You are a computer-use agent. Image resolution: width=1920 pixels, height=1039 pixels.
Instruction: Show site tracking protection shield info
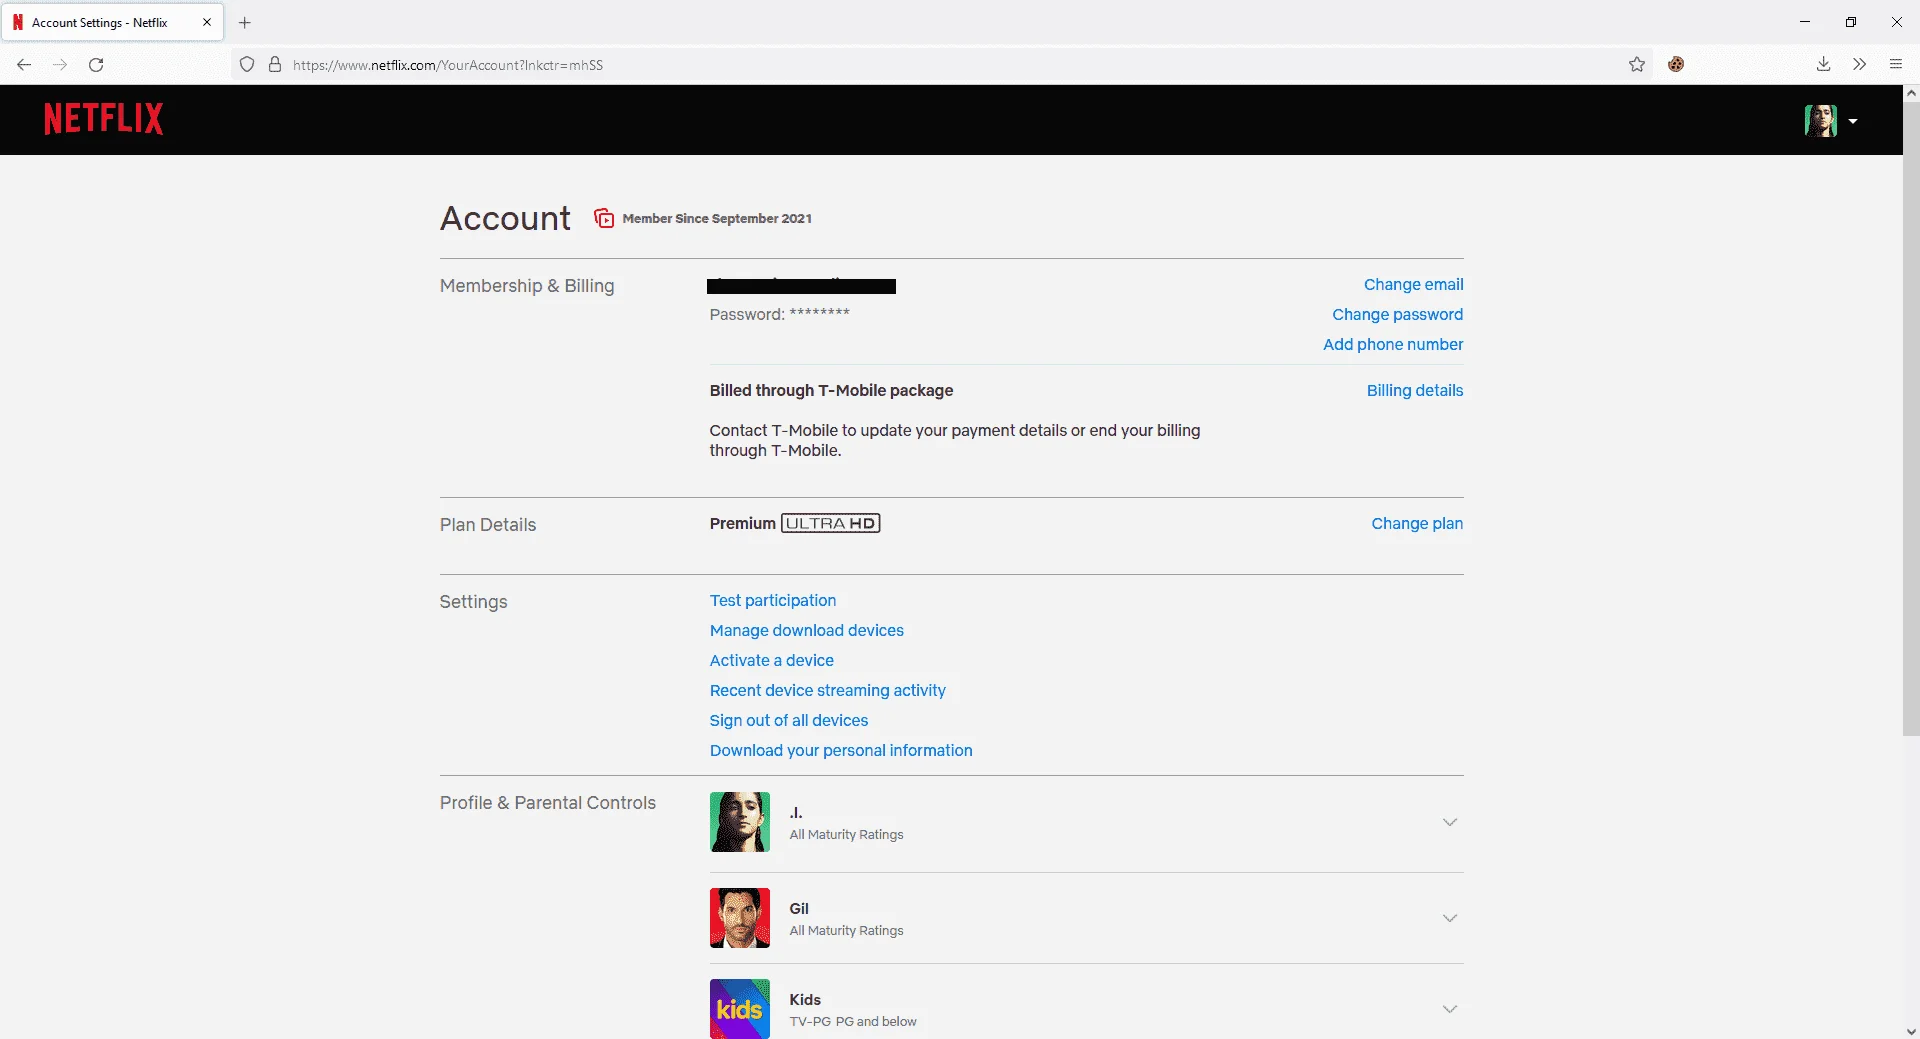coord(247,65)
